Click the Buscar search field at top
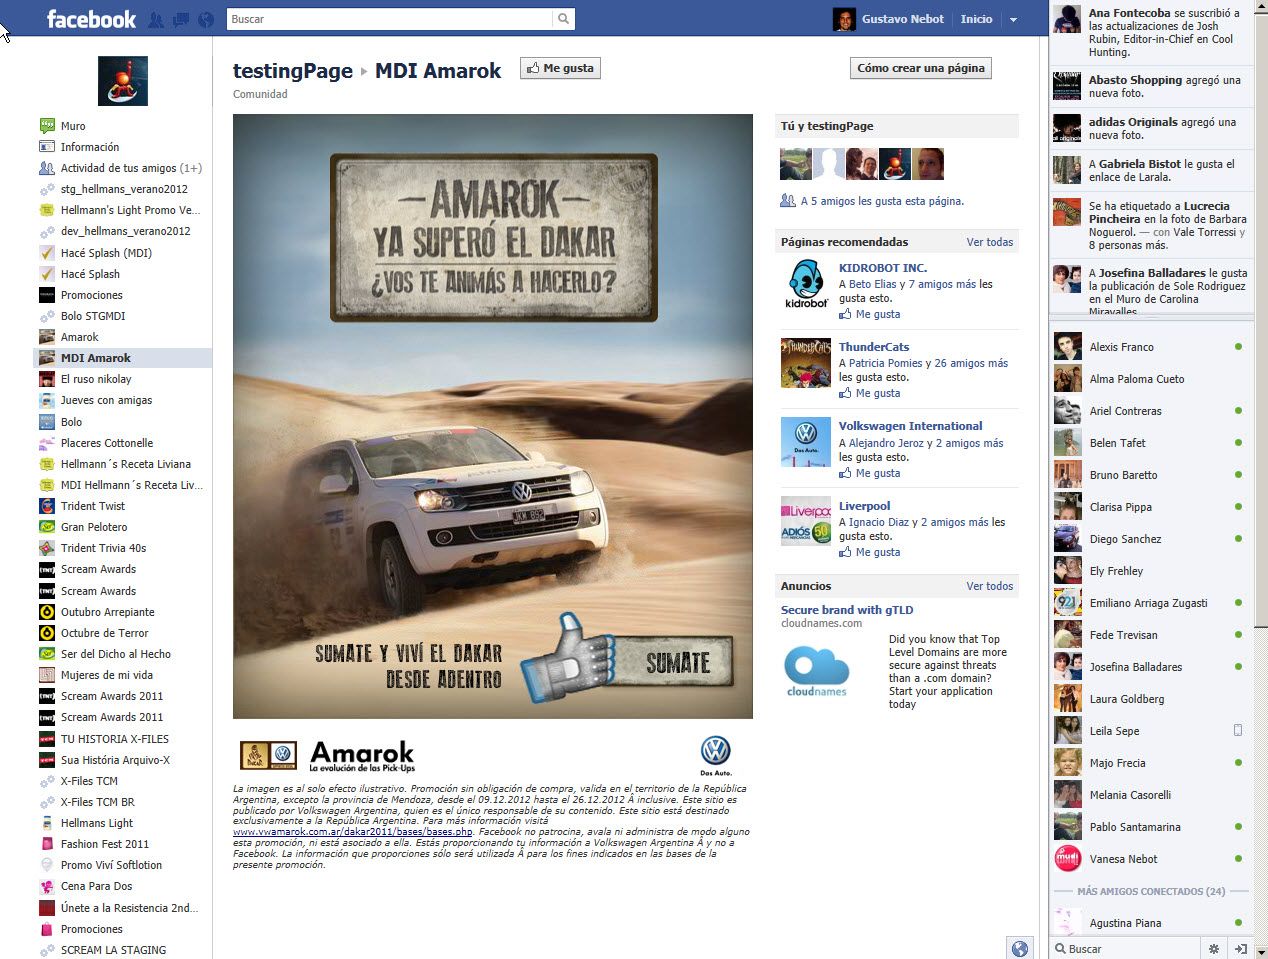Image resolution: width=1268 pixels, height=959 pixels. [x=390, y=19]
